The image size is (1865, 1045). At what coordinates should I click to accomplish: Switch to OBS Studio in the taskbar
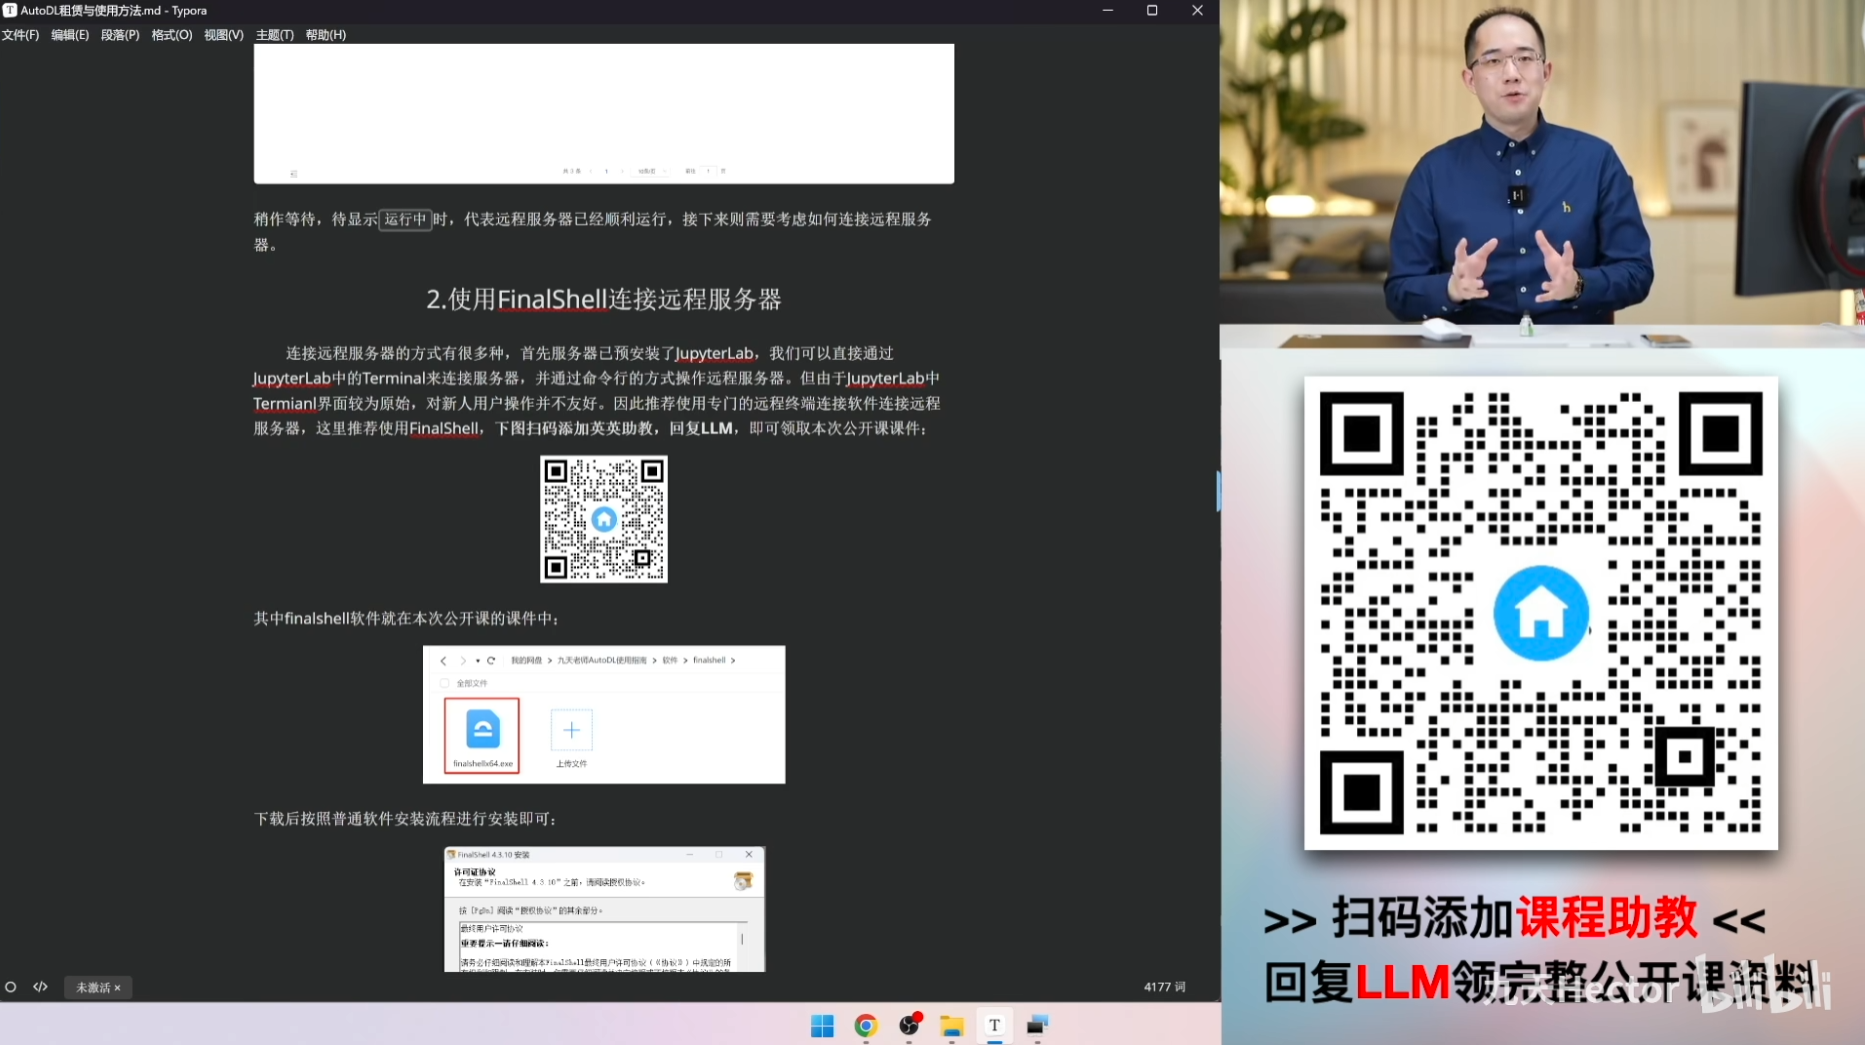909,1026
